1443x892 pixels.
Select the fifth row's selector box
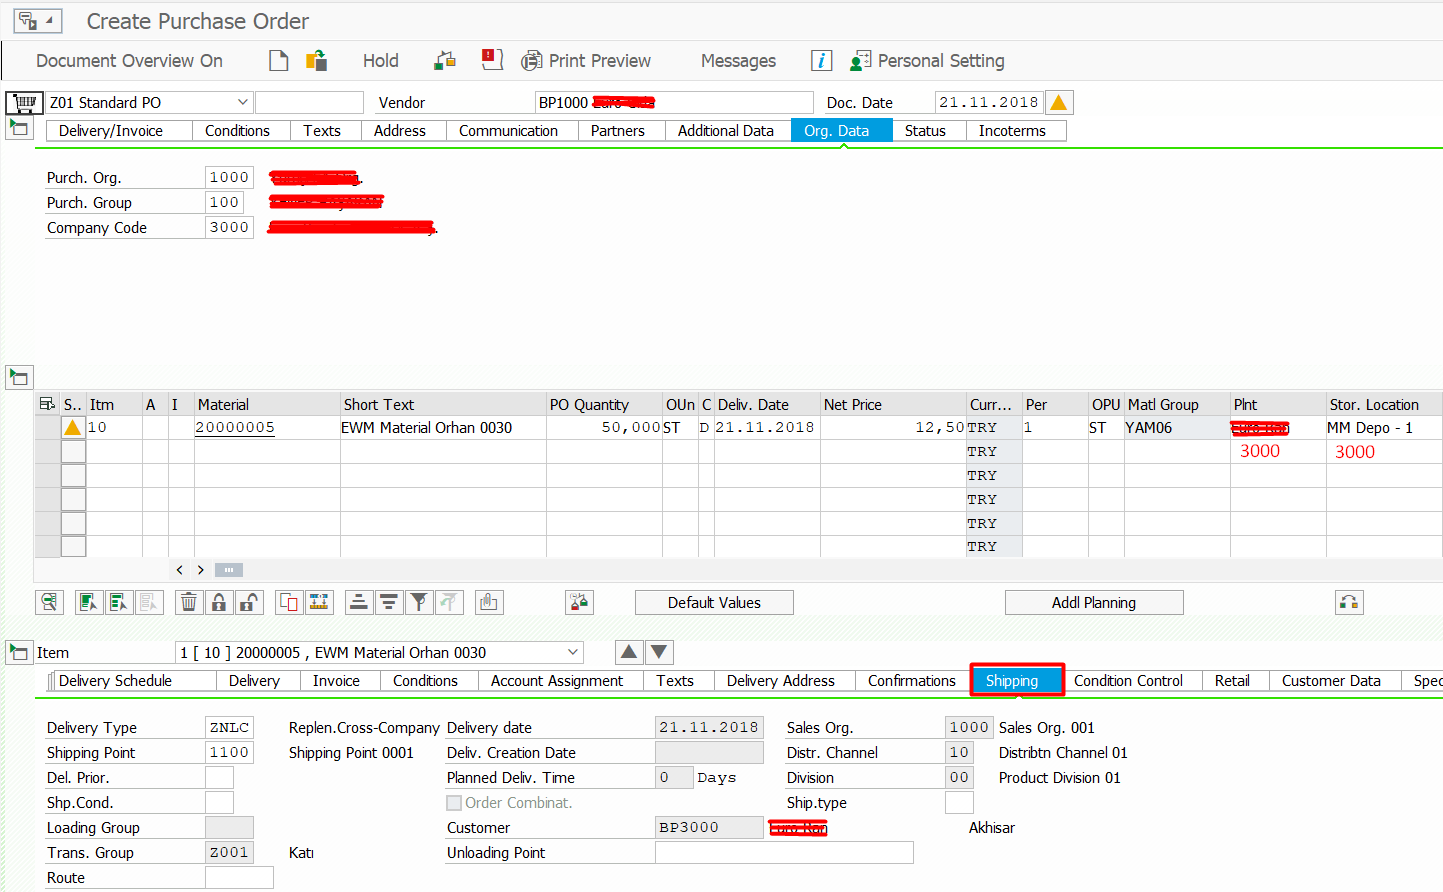(x=73, y=523)
